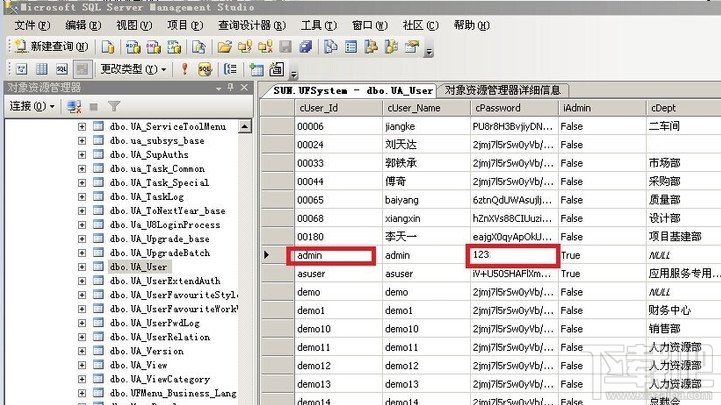721x405 pixels.
Task: Open the 编辑 menu
Action: (x=83, y=25)
